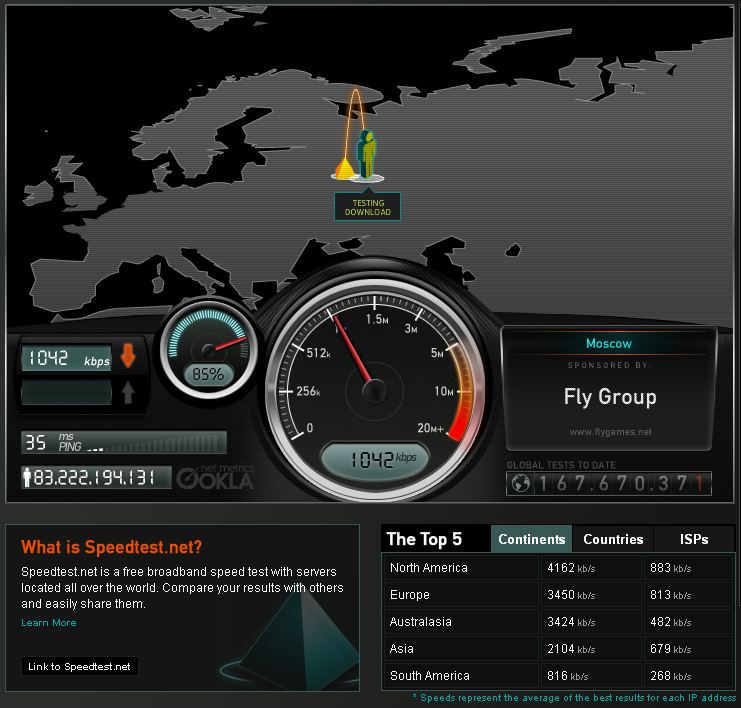The image size is (741, 708).
Task: Click the Ookla net metrics logo
Action: point(215,476)
